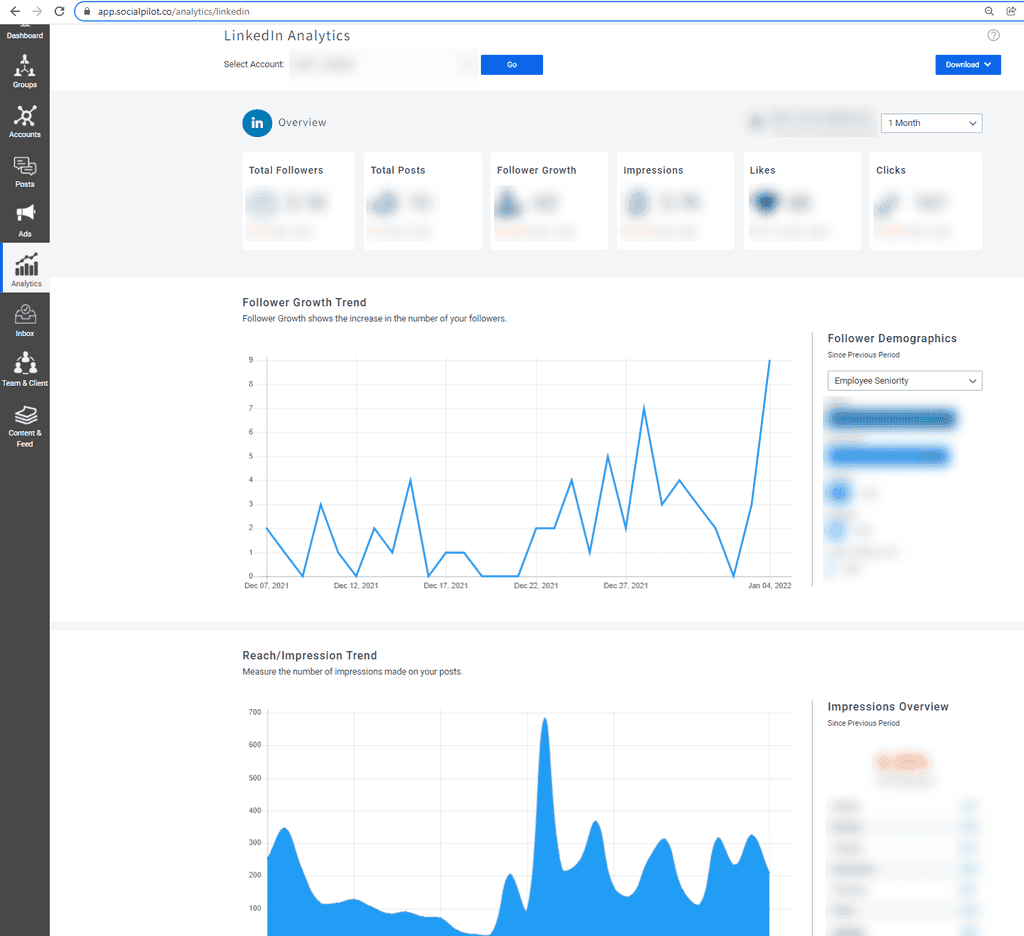Open the 1 Month time period dropdown
The width and height of the screenshot is (1024, 936).
(x=931, y=123)
